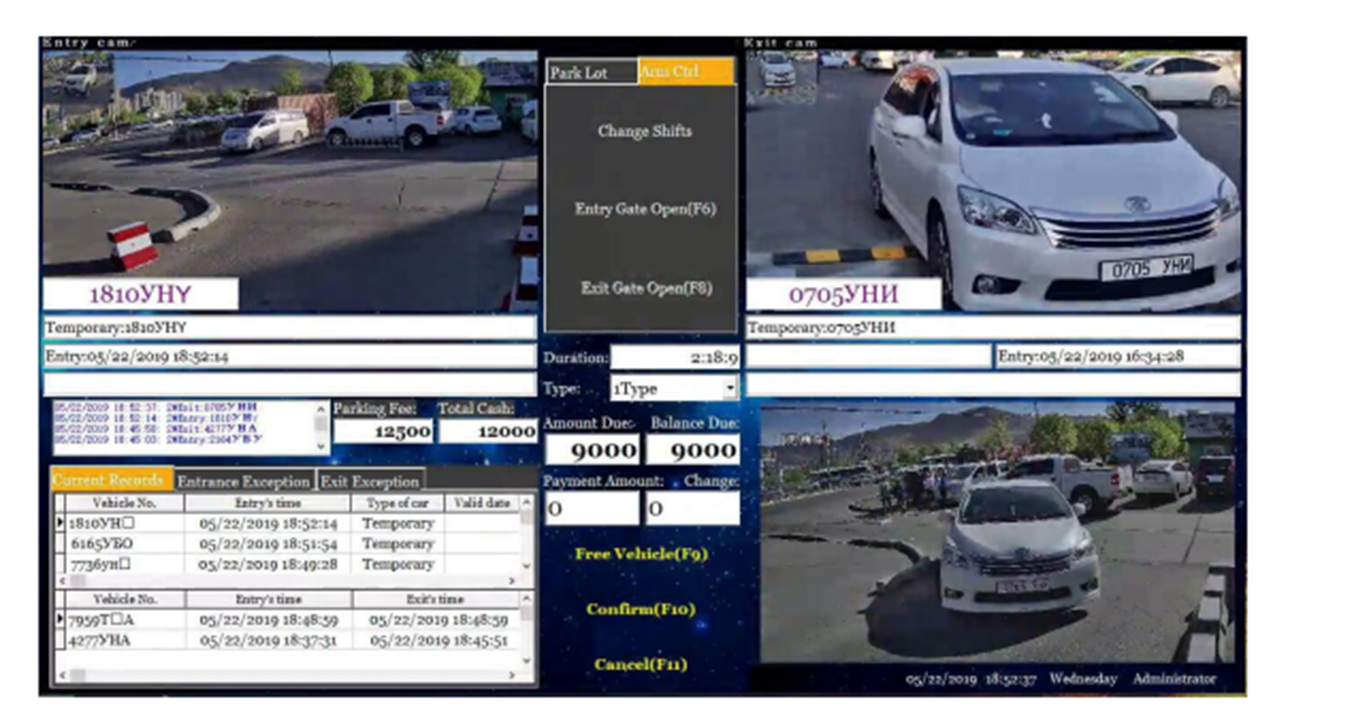The width and height of the screenshot is (1354, 708).
Task: Open the Type dropdown list
Action: tap(728, 388)
